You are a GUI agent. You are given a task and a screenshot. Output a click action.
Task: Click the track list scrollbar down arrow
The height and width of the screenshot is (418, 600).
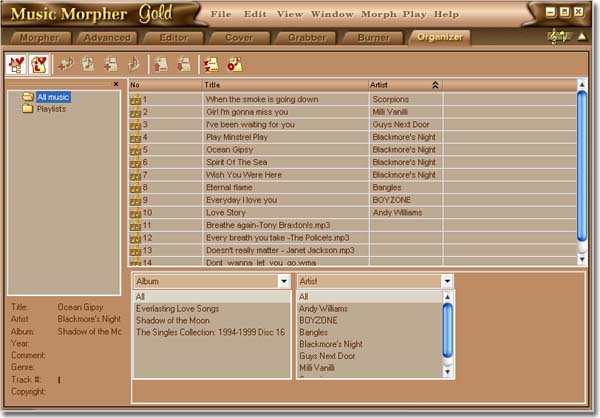coord(582,260)
